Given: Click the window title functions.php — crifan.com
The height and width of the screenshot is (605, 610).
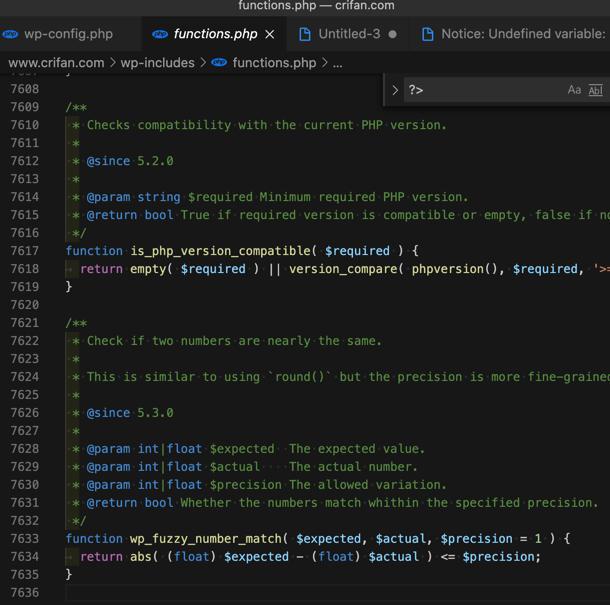Looking at the screenshot, I should click(316, 5).
